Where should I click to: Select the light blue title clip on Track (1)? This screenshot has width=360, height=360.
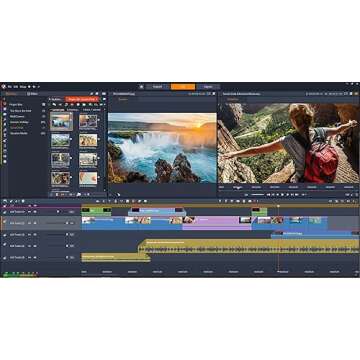[x=157, y=211]
